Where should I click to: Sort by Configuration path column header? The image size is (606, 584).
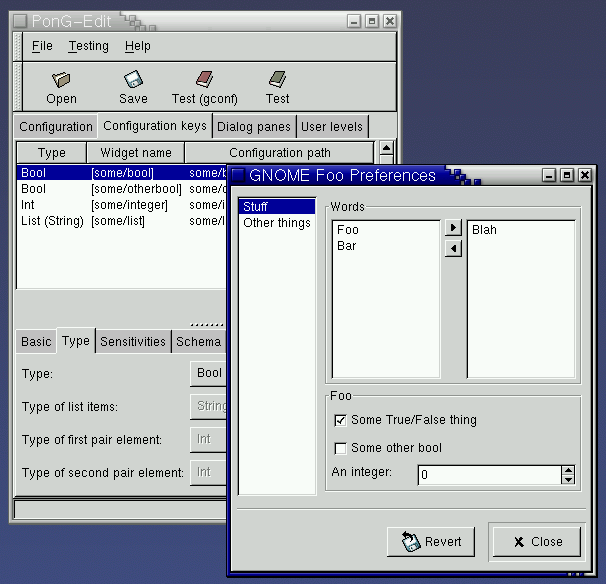pyautogui.click(x=280, y=153)
